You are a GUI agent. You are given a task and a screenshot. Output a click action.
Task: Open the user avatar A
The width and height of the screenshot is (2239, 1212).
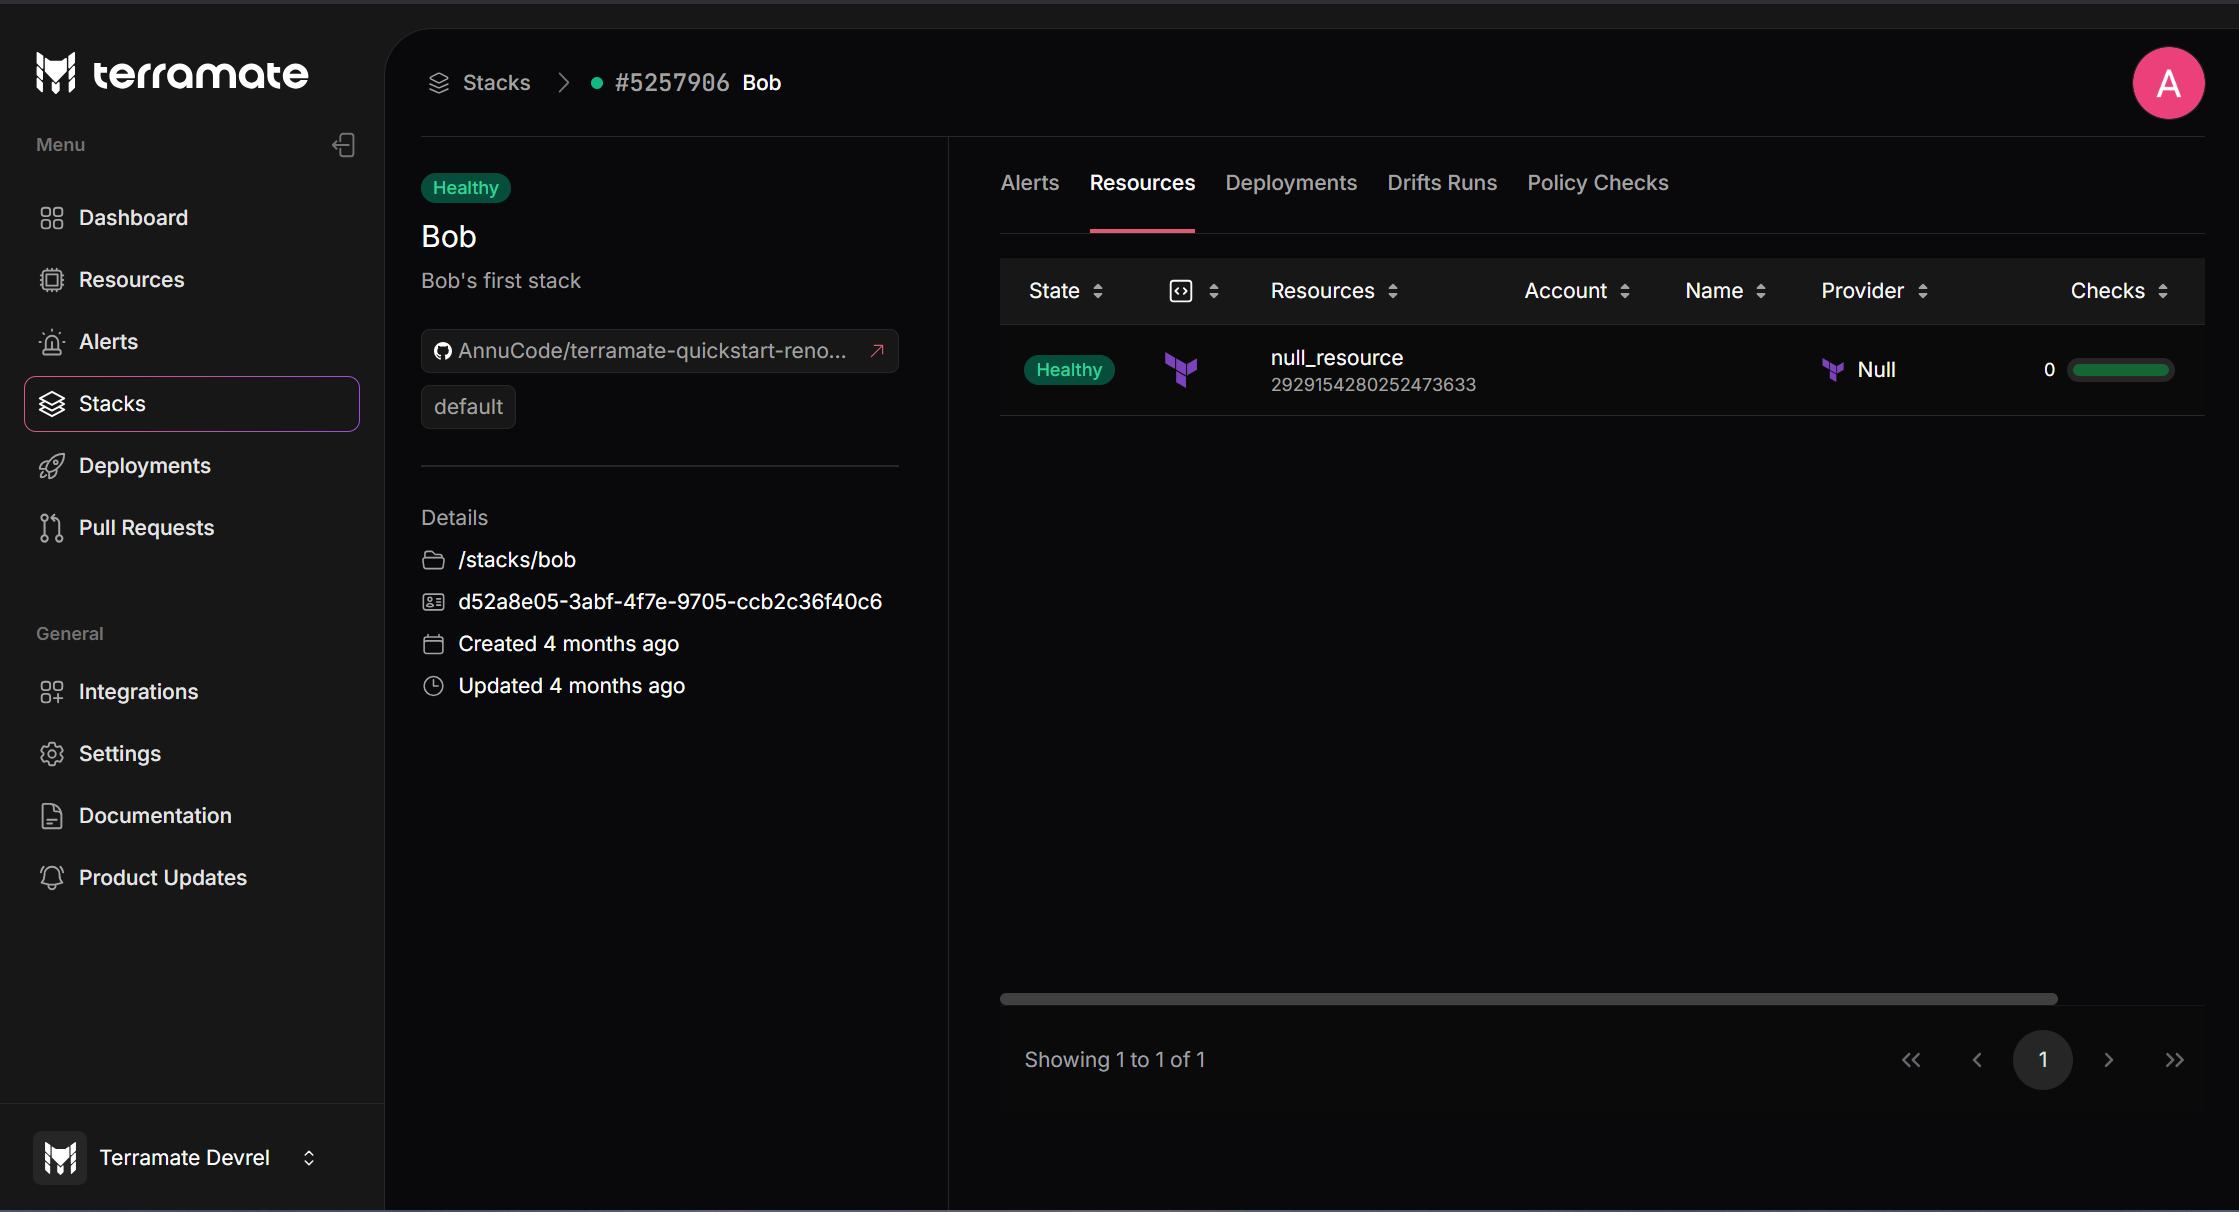click(x=2168, y=83)
